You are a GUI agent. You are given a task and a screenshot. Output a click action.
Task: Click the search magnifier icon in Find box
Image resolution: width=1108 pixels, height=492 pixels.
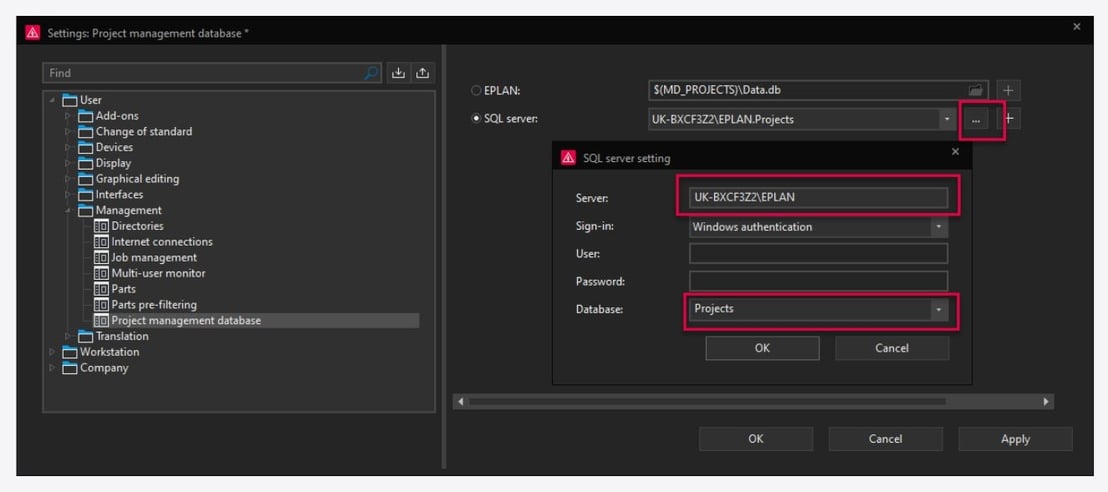pos(371,73)
